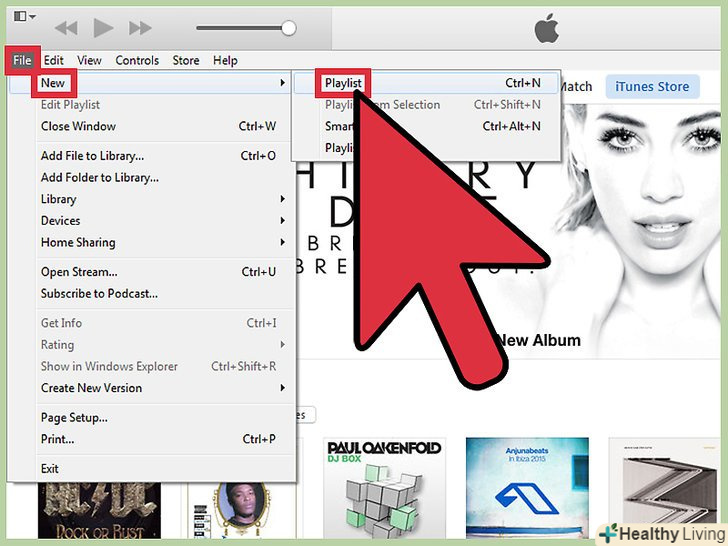This screenshot has width=728, height=546.
Task: Open the Store menu
Action: click(x=186, y=60)
